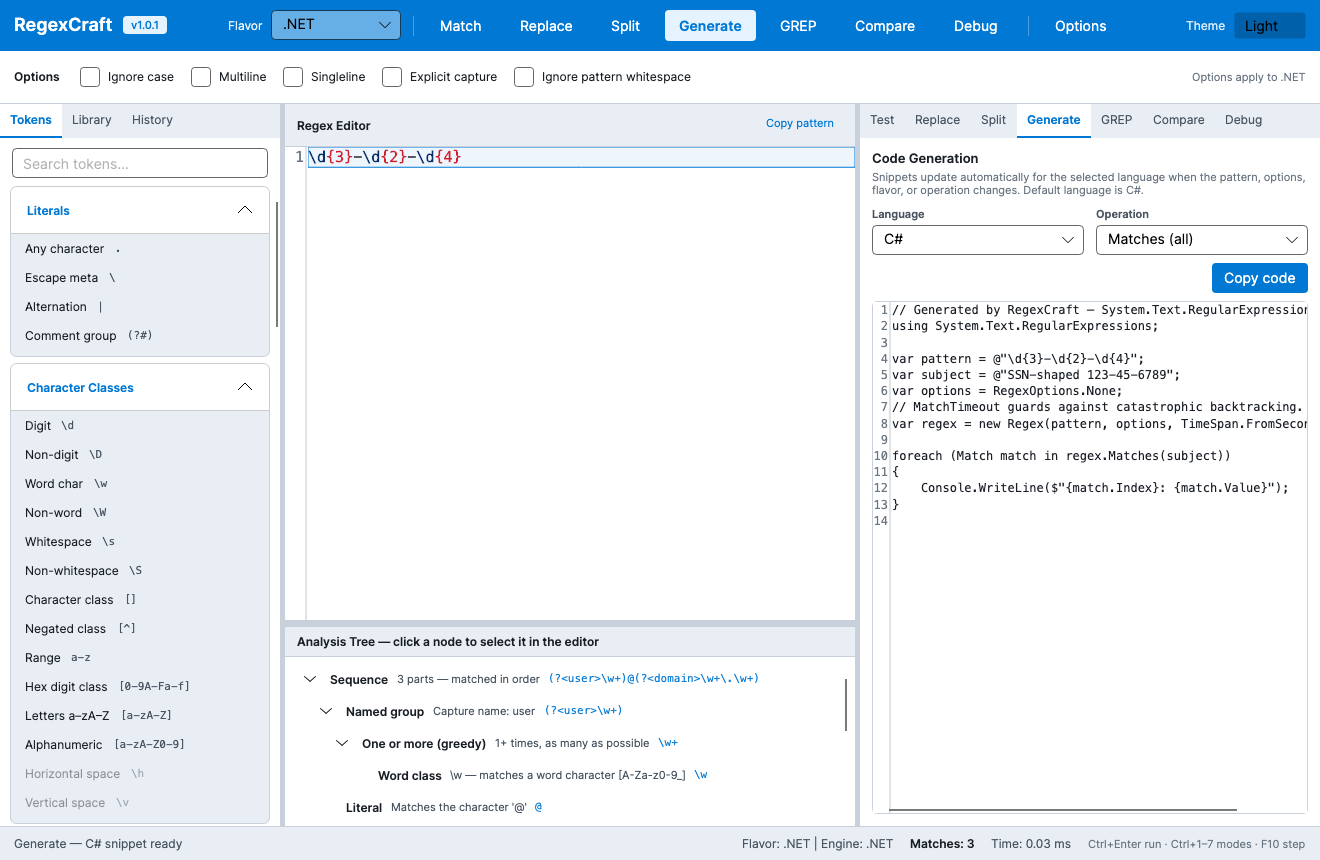Click the generated code scrollbar at bottom
Screen dimensions: 1320x860
[1063, 810]
